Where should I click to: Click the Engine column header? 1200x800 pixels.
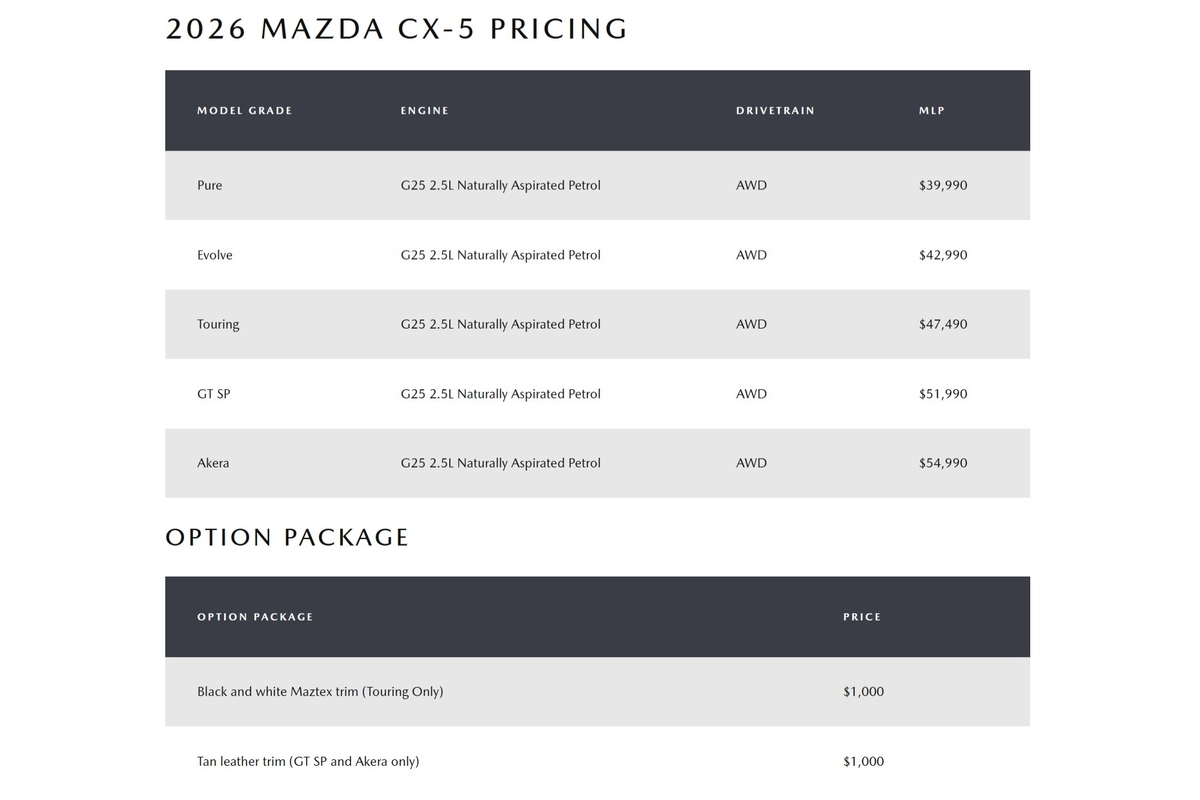pyautogui.click(x=424, y=111)
